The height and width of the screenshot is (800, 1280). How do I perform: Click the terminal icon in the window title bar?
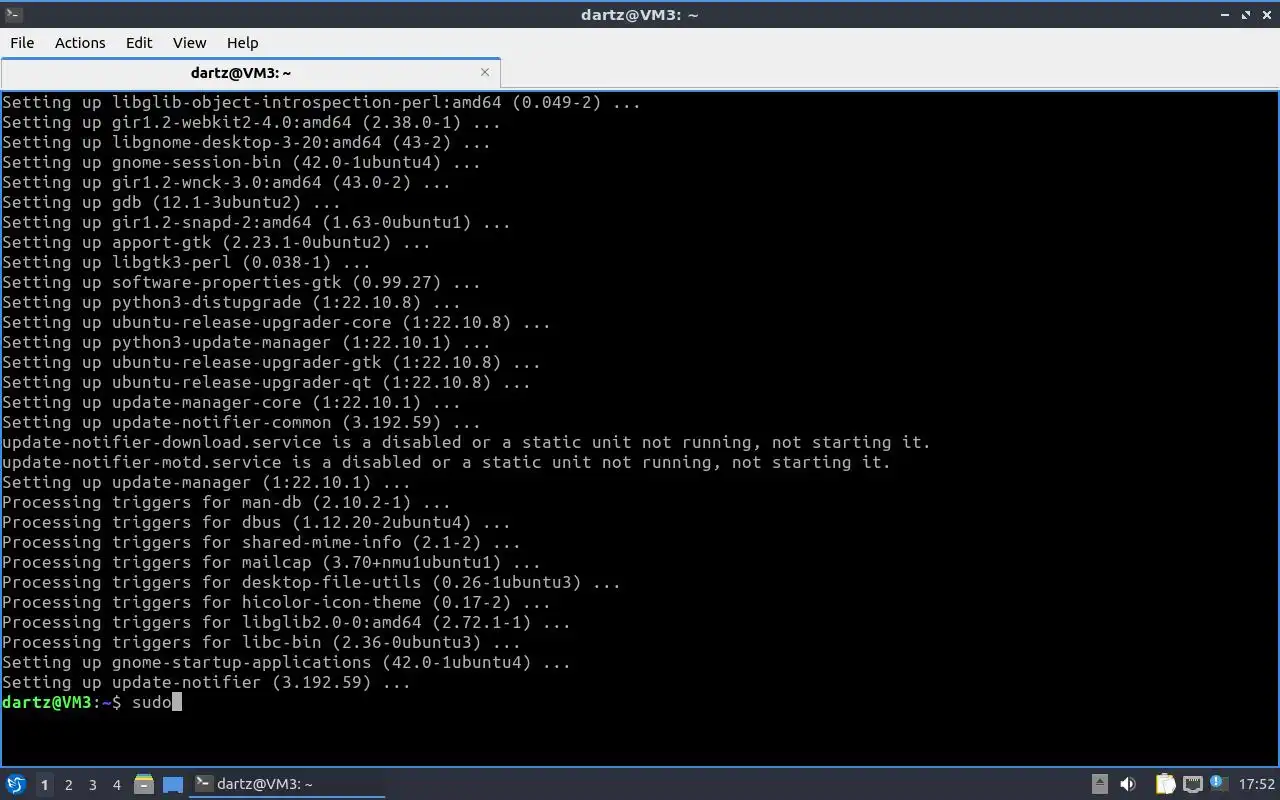pos(13,14)
